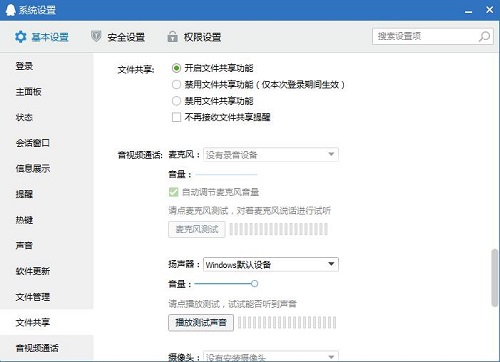
Task: Open the 摄像头 device dropdown
Action: point(271,356)
